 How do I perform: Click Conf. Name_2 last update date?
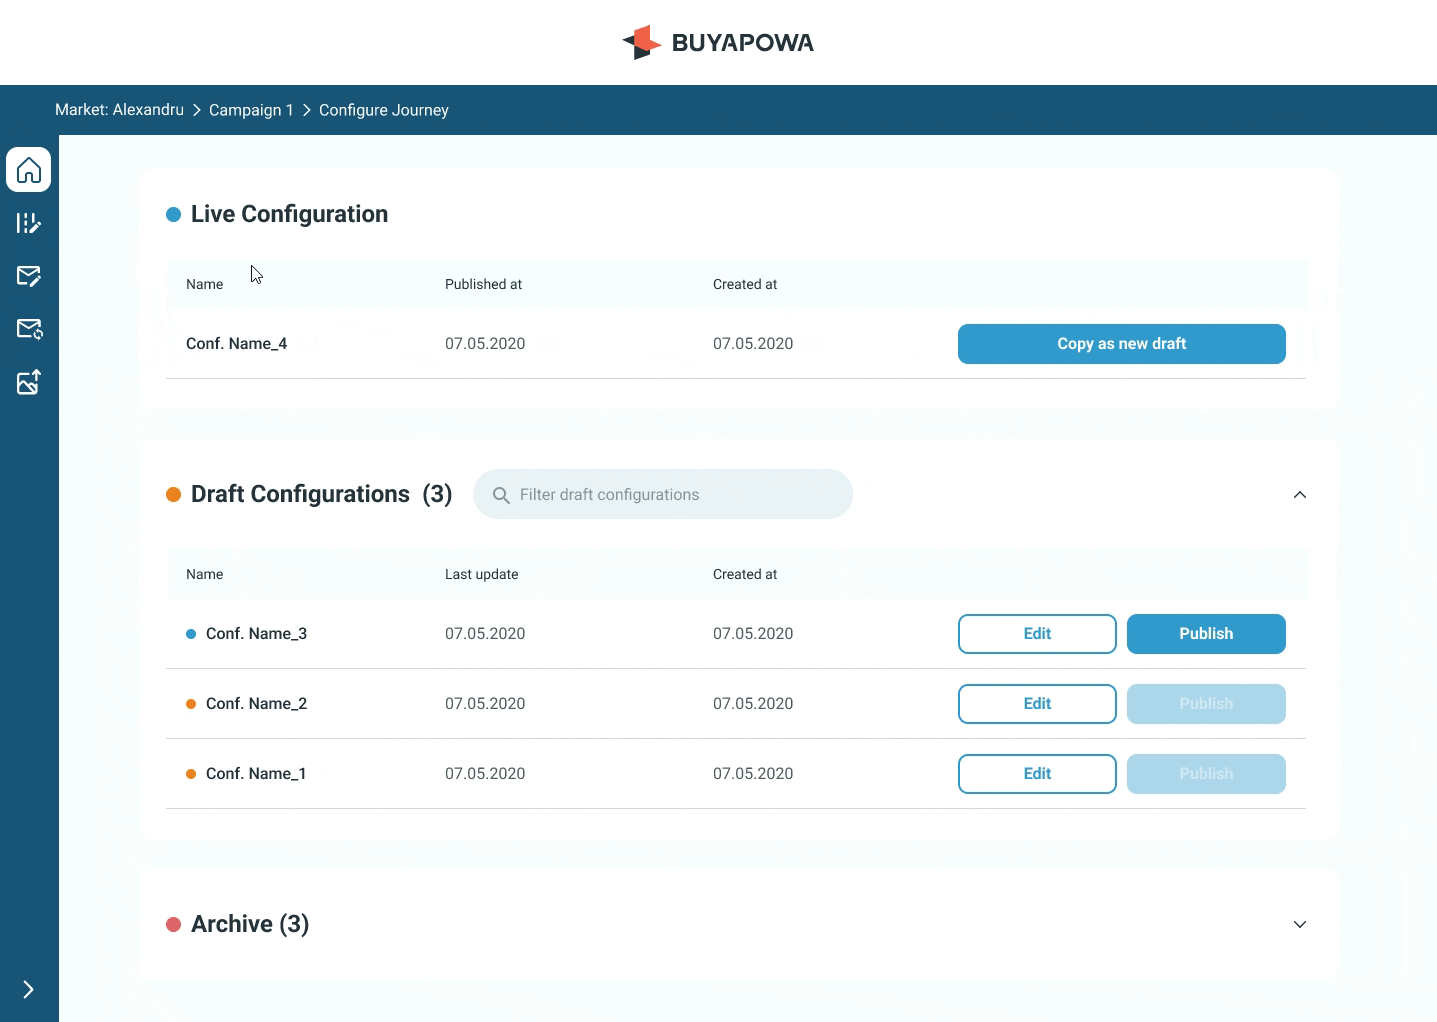point(485,704)
